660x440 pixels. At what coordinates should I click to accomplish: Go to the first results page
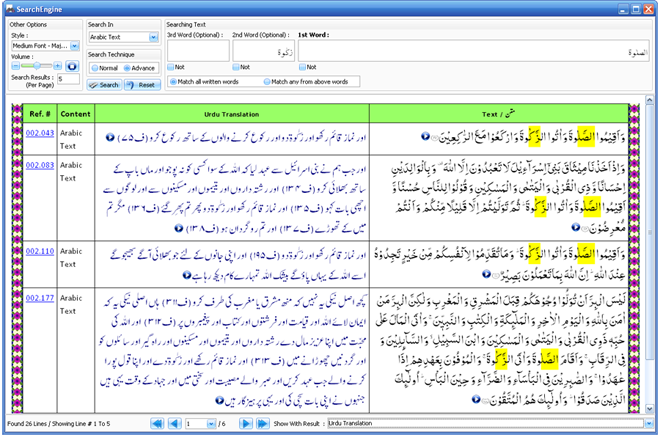pos(157,424)
